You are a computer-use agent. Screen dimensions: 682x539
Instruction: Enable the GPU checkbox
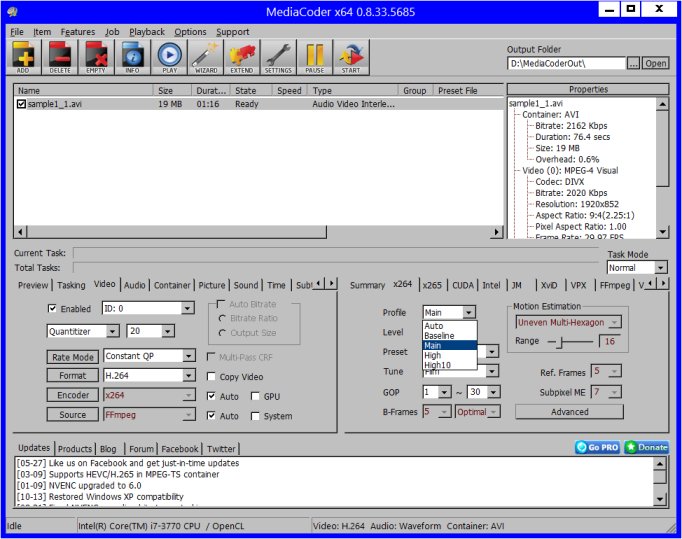[x=255, y=396]
